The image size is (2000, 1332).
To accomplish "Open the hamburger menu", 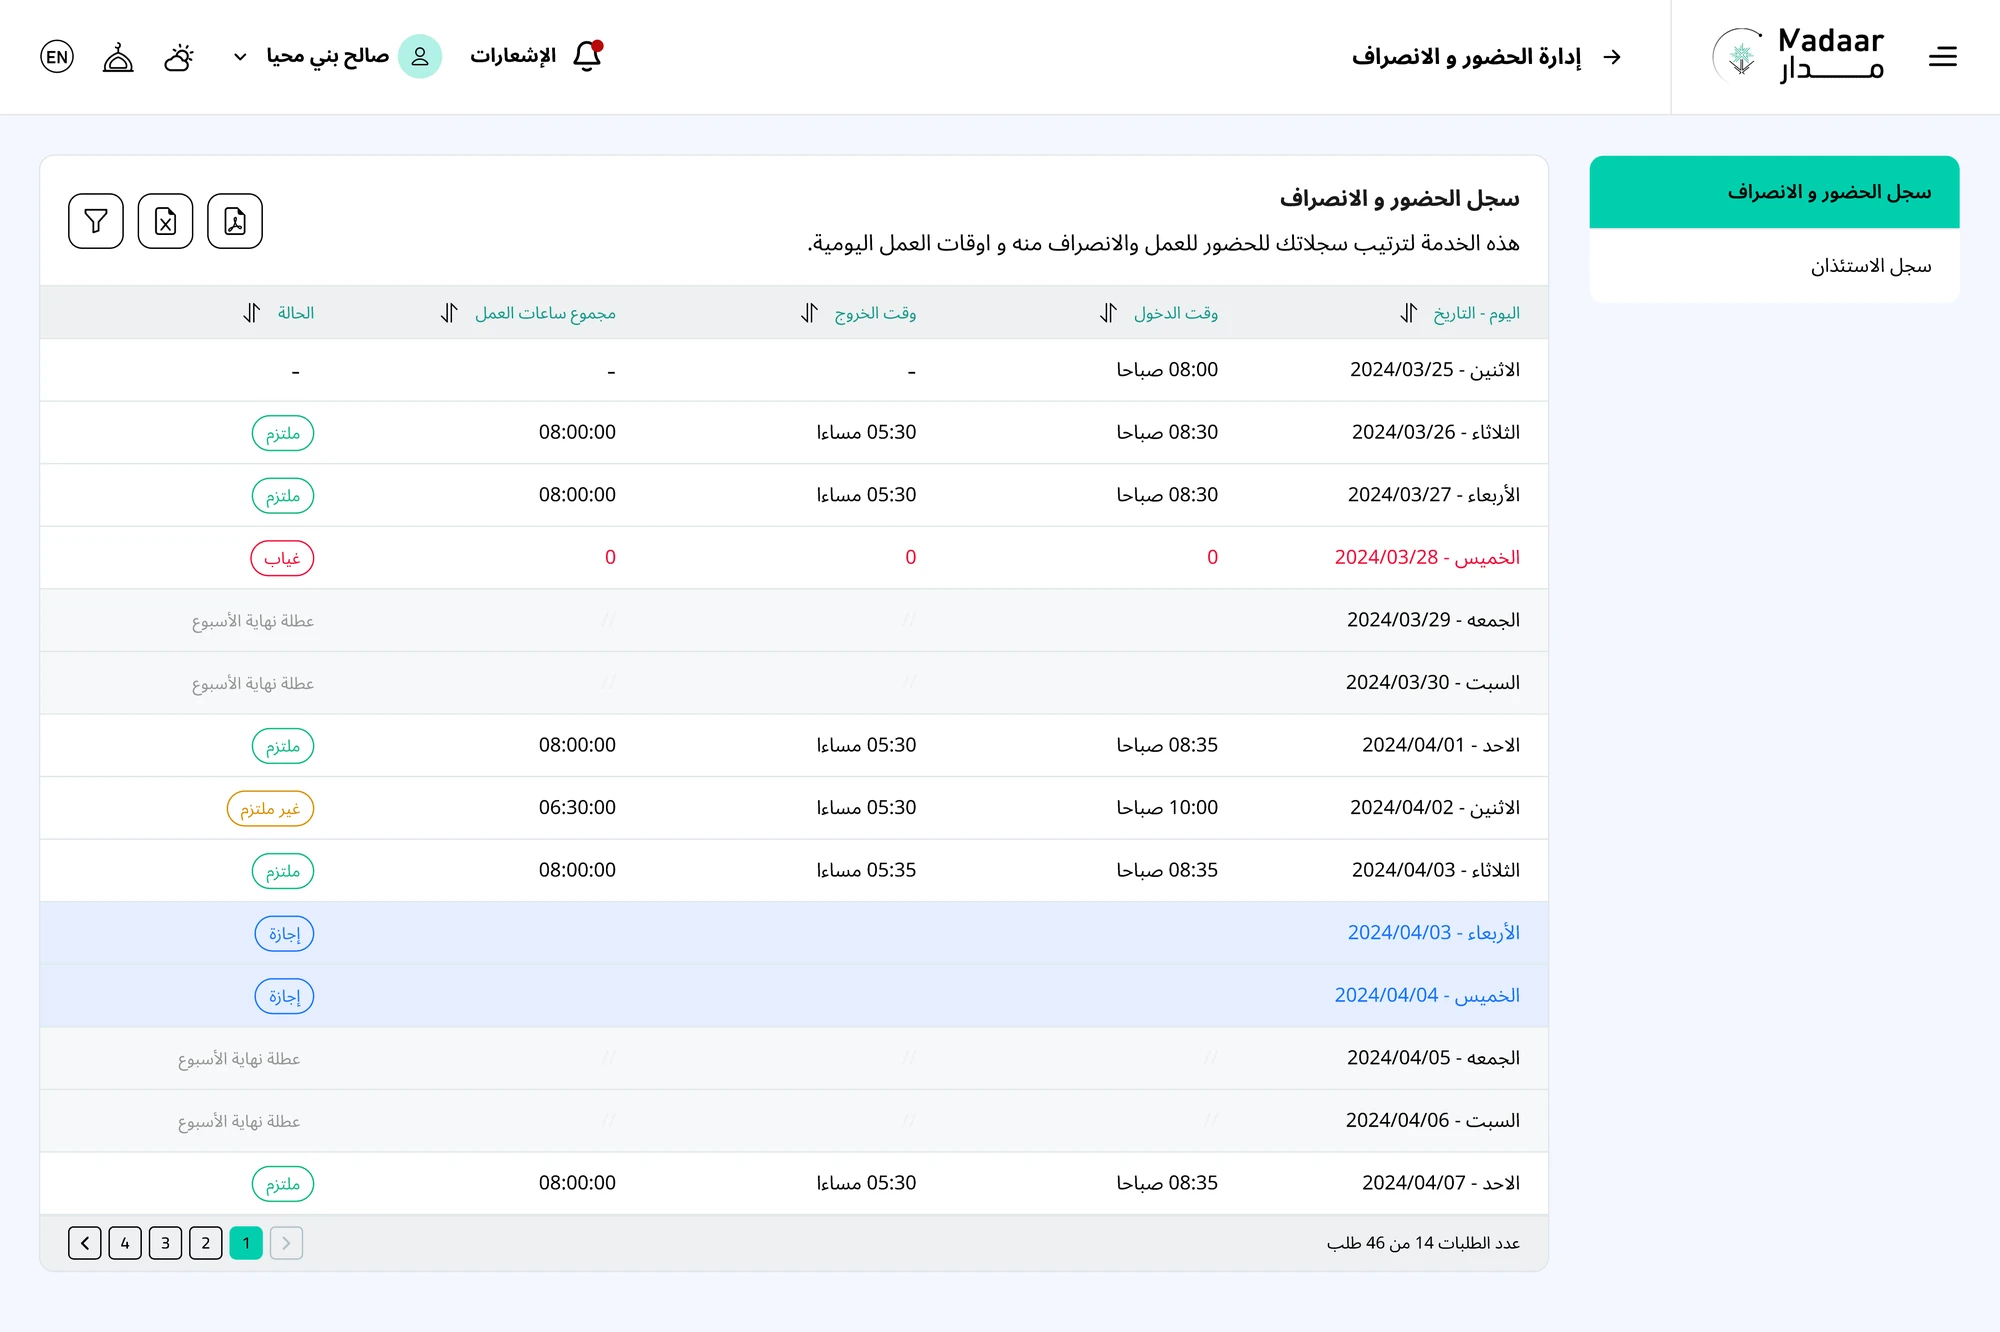I will click(1942, 57).
